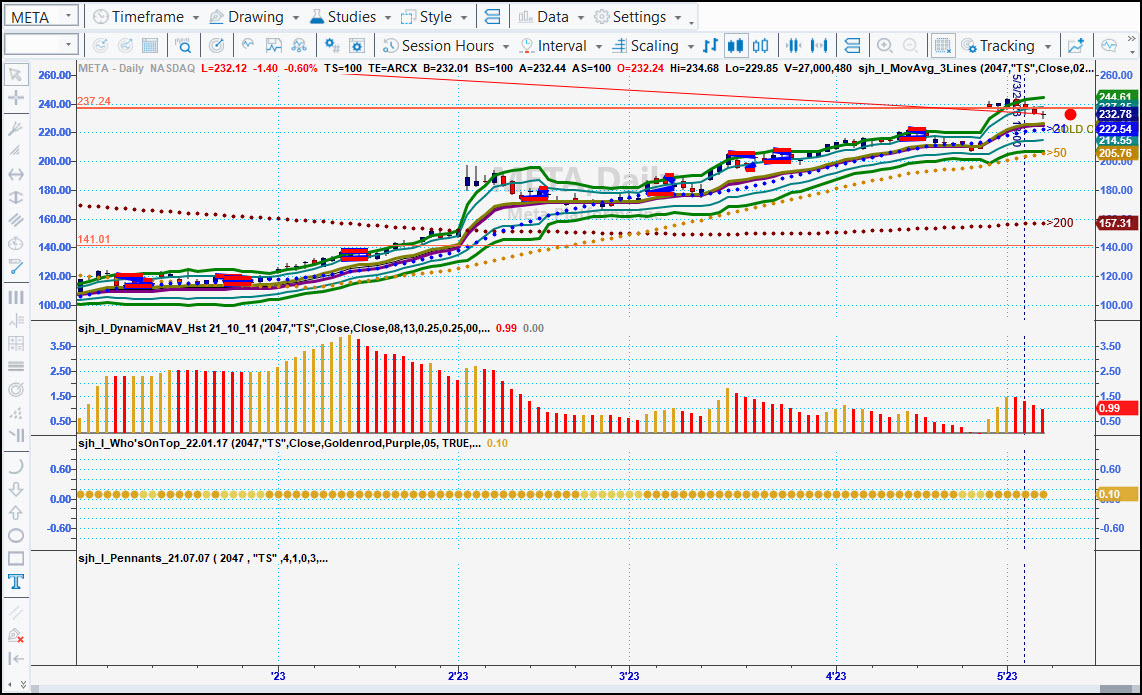Open Interval dropdown
1142x695 pixels.
(x=561, y=46)
